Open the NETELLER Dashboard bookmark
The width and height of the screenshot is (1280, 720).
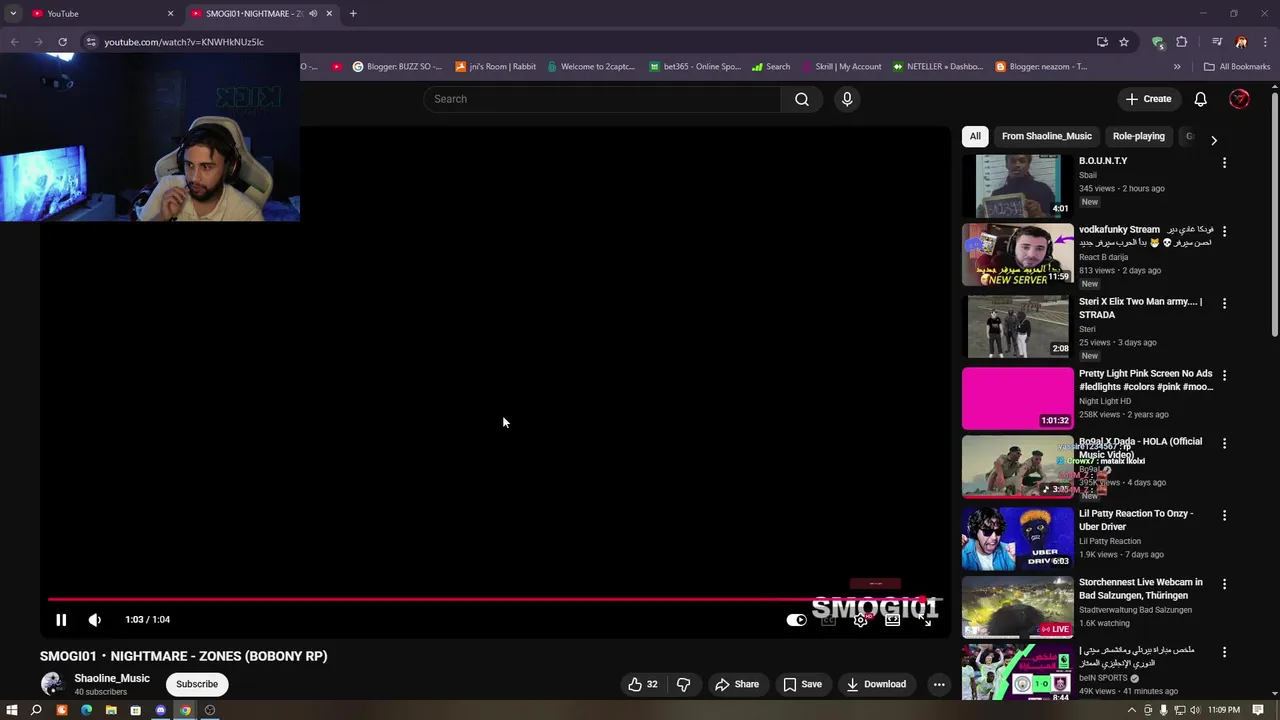[x=938, y=67]
